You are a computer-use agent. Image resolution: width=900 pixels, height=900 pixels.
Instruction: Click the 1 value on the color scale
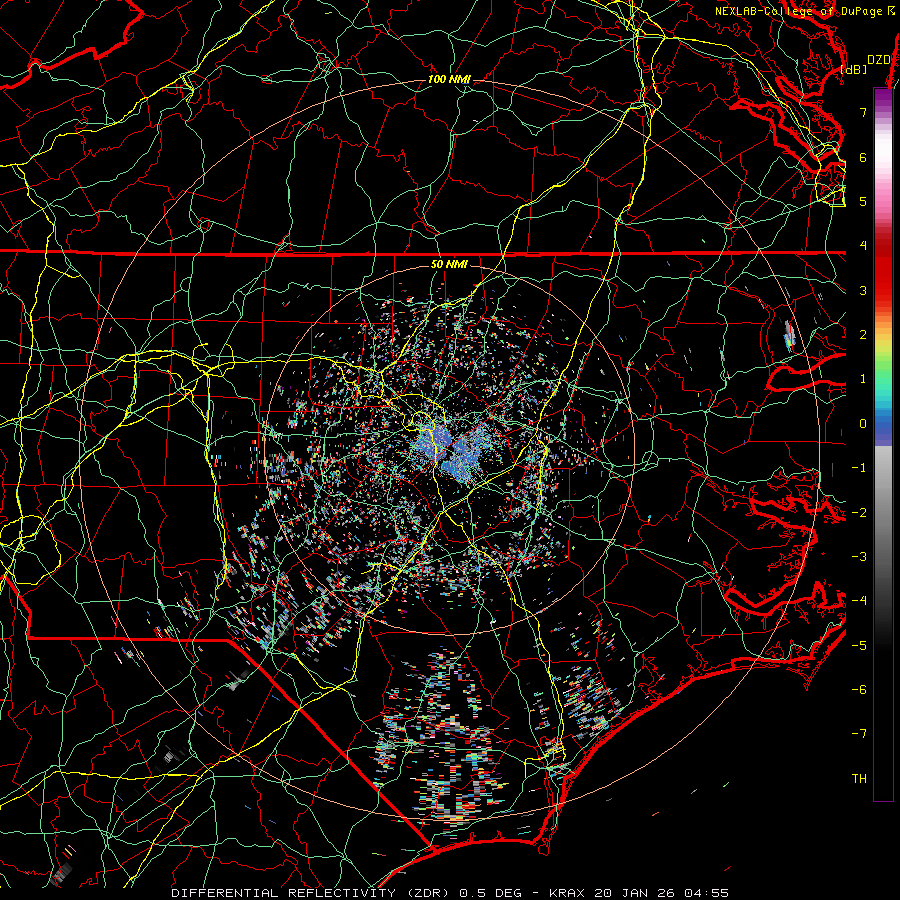coord(863,379)
